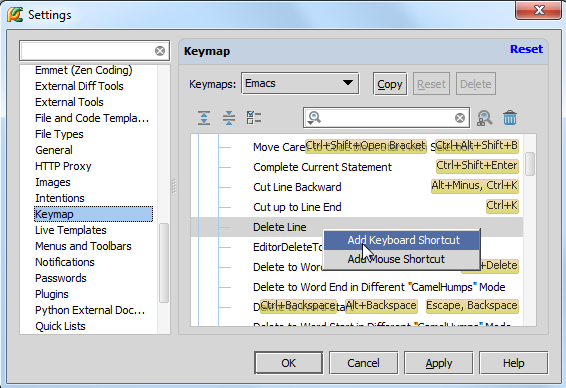Click inside the keymap action search field
The image size is (566, 388).
(x=386, y=118)
